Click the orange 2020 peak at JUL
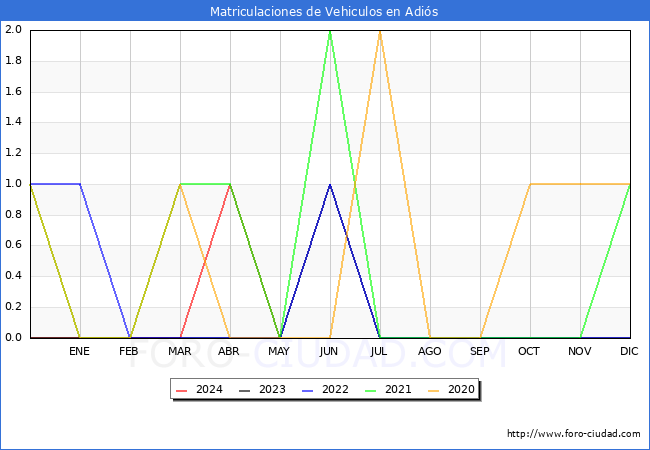The height and width of the screenshot is (450, 650). [380, 31]
